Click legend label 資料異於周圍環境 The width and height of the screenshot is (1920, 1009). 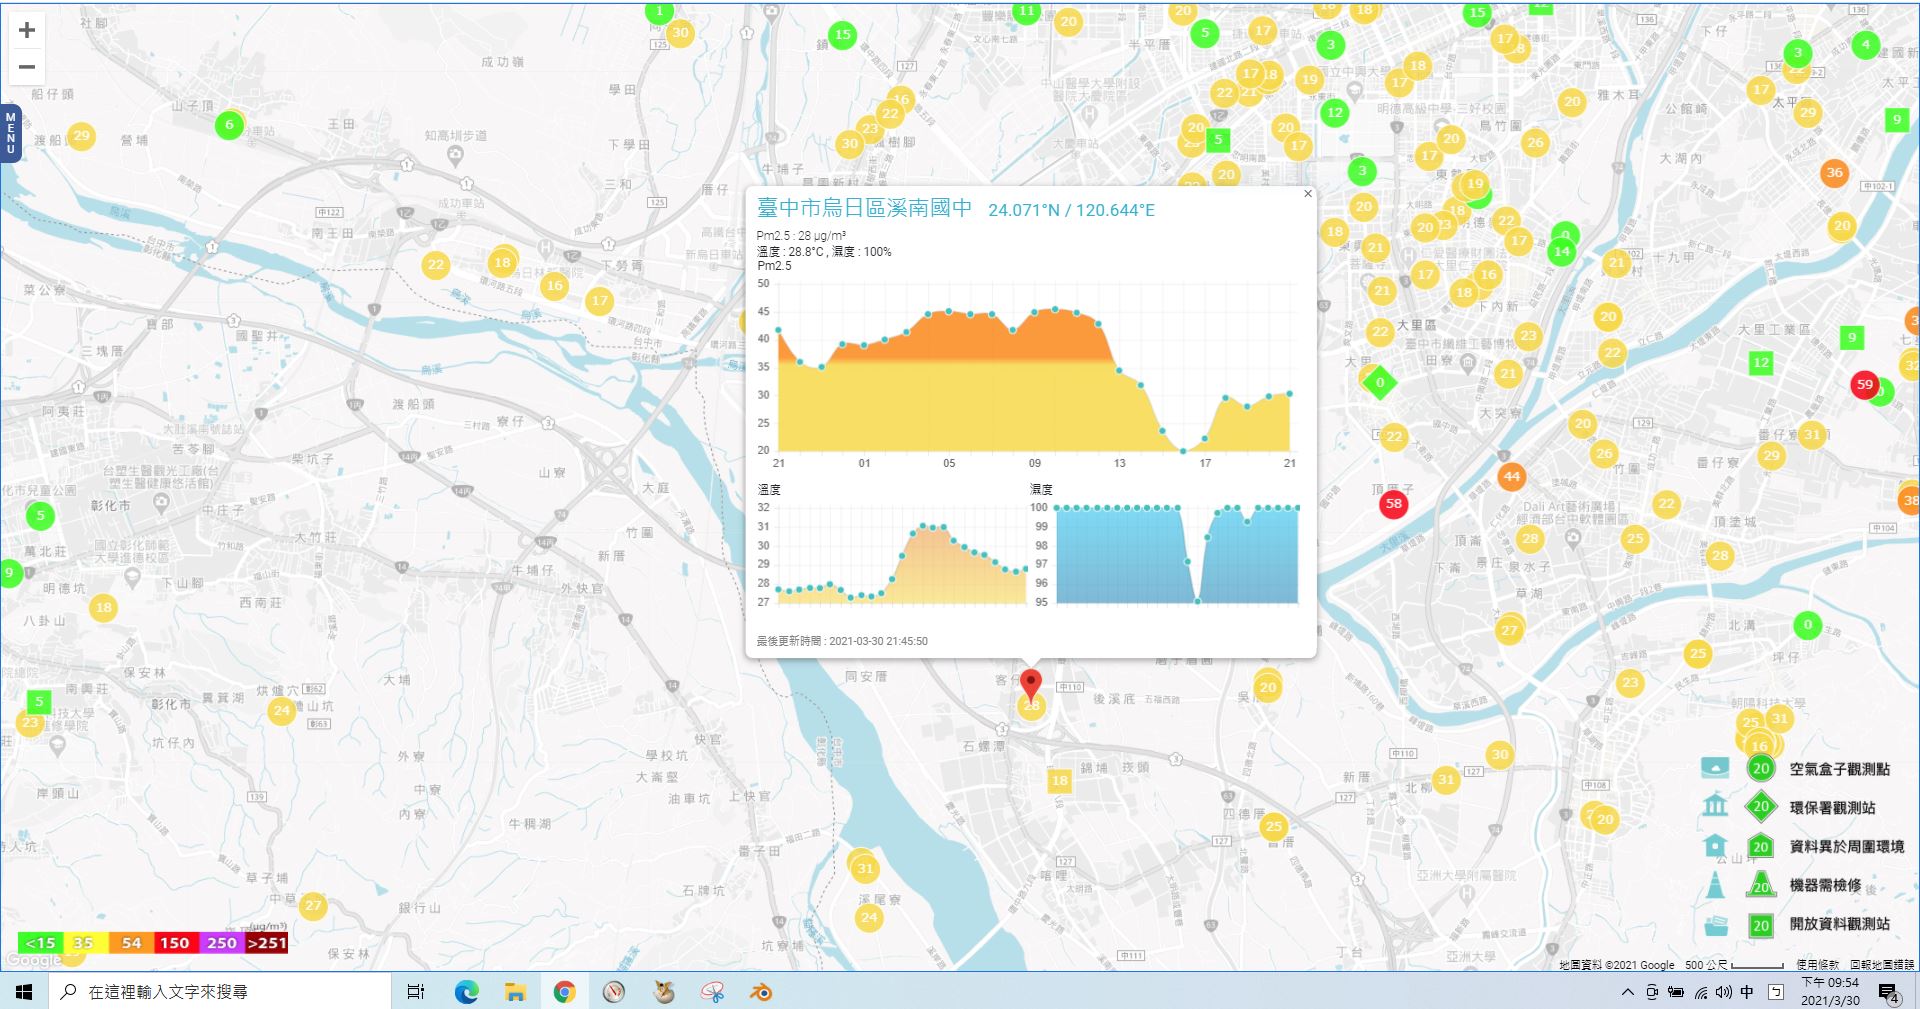click(1847, 846)
